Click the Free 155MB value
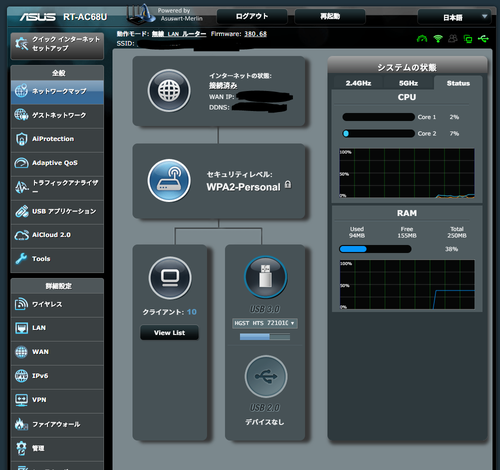The image size is (500, 470). [x=407, y=236]
